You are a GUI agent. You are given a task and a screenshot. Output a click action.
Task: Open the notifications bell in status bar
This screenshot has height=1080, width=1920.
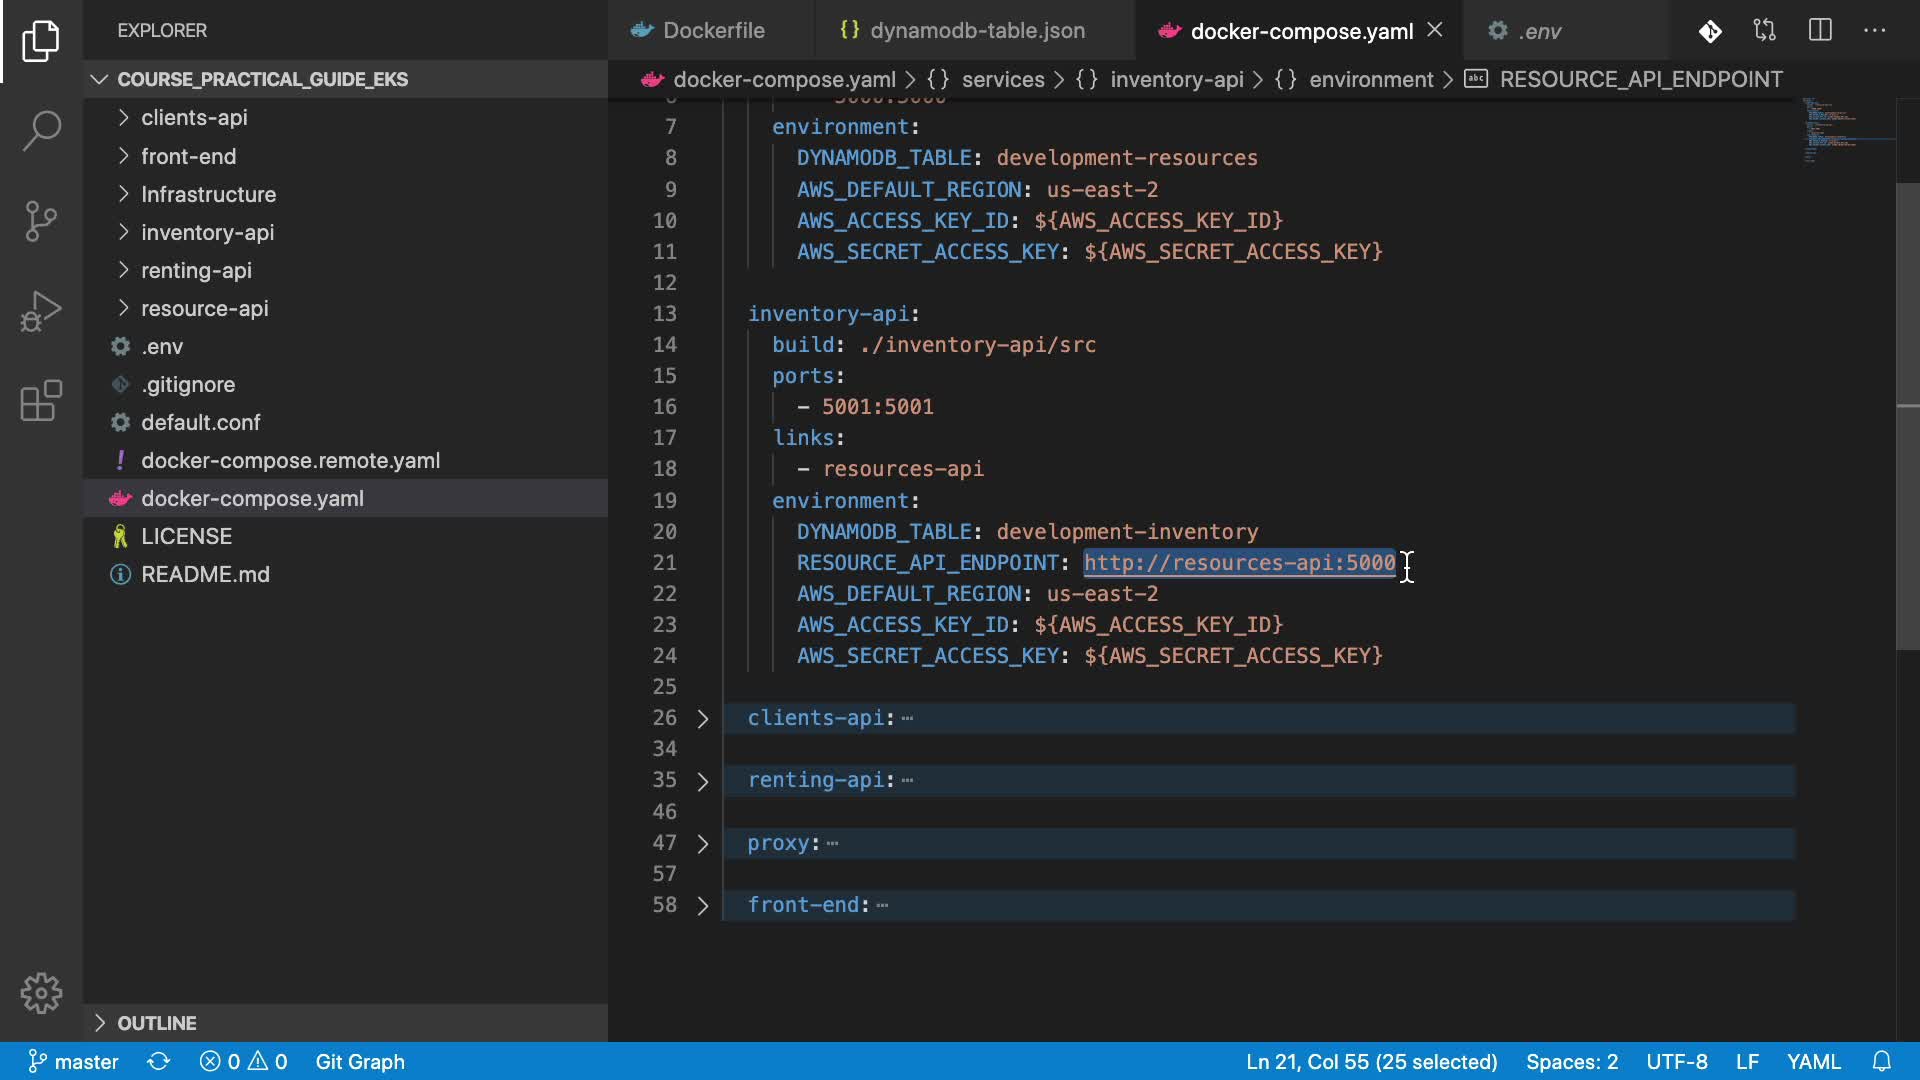(1881, 1061)
